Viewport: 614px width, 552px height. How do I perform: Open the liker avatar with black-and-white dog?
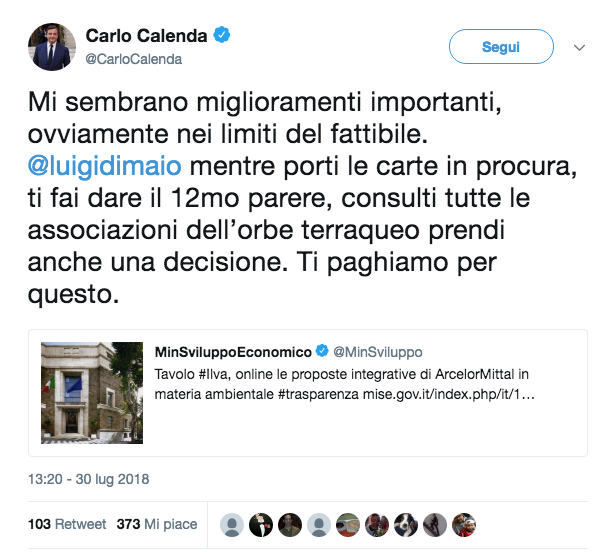click(x=406, y=525)
